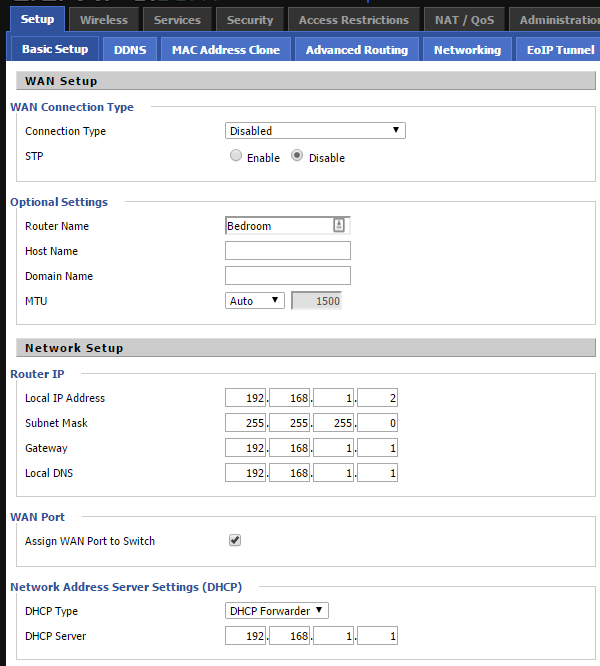Select the Basic Setup sub-tab

(55, 49)
